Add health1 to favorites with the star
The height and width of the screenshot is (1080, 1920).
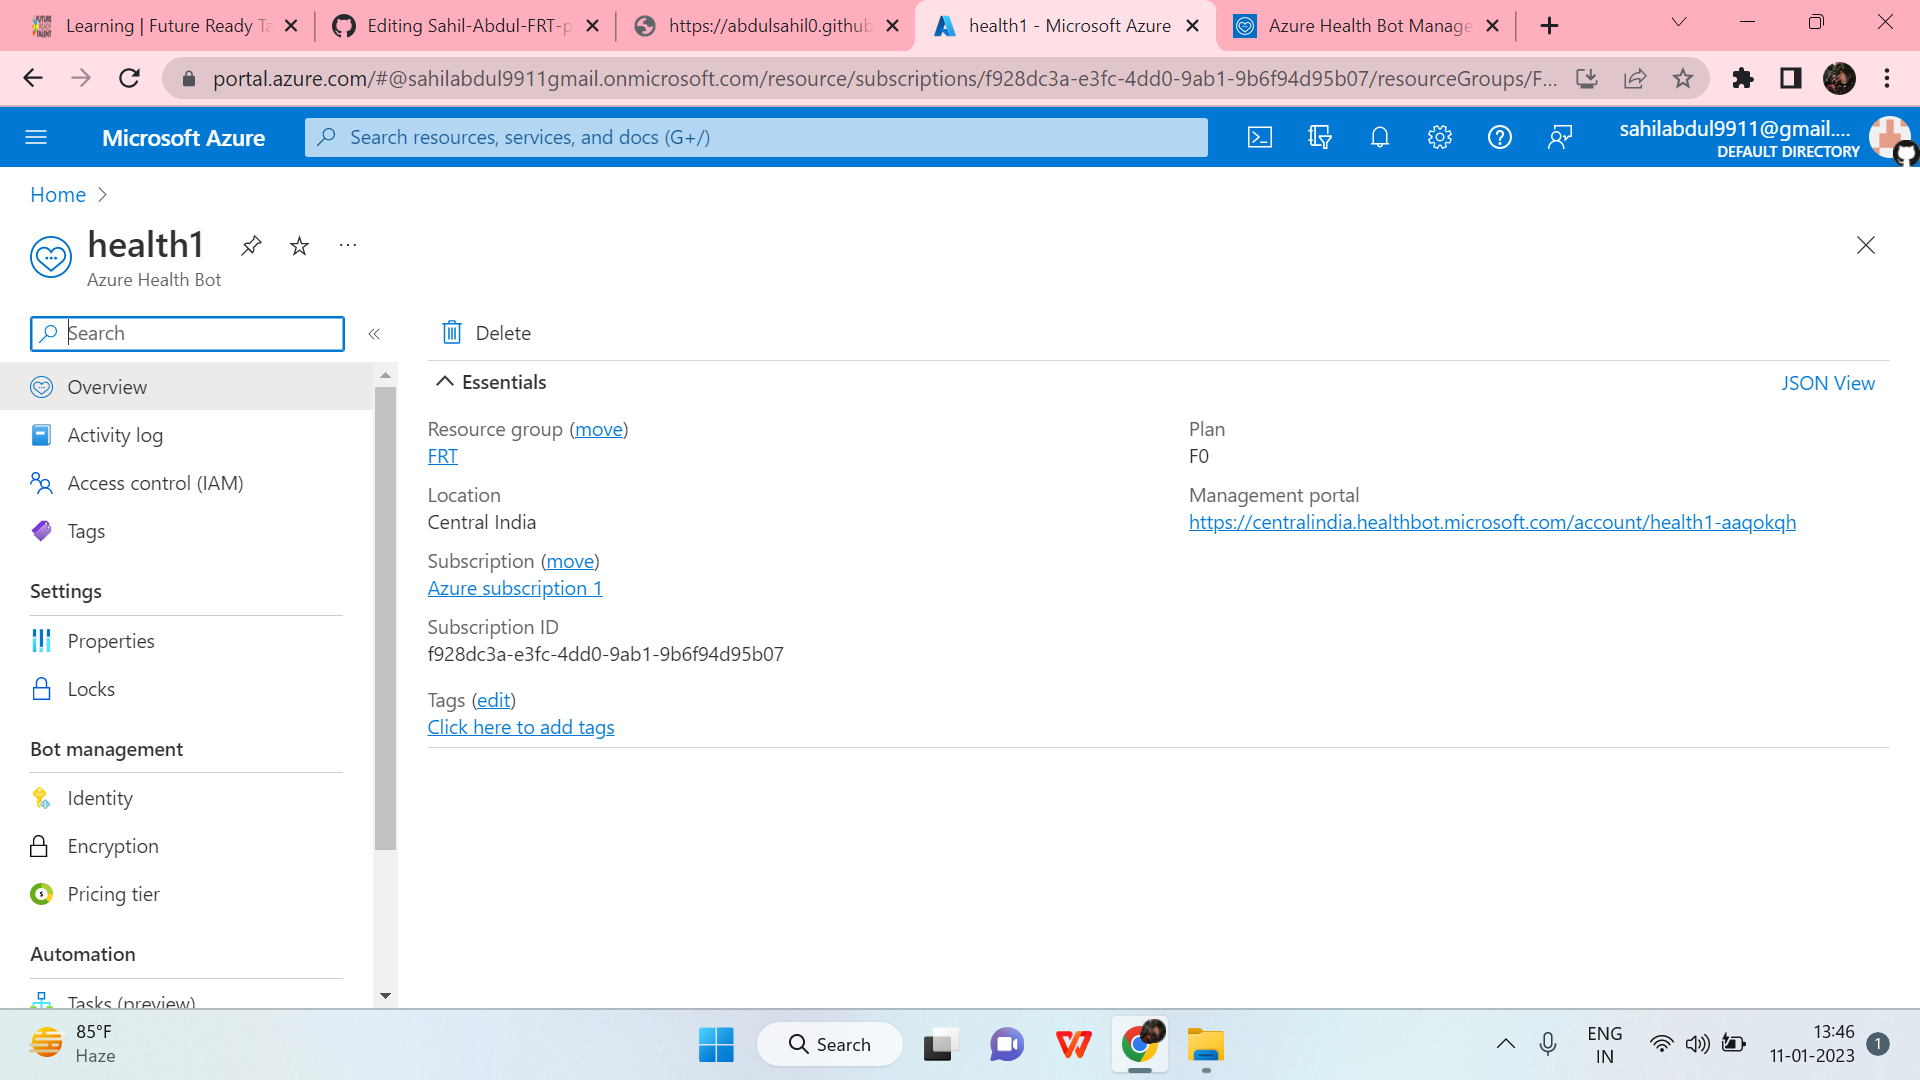coord(299,245)
